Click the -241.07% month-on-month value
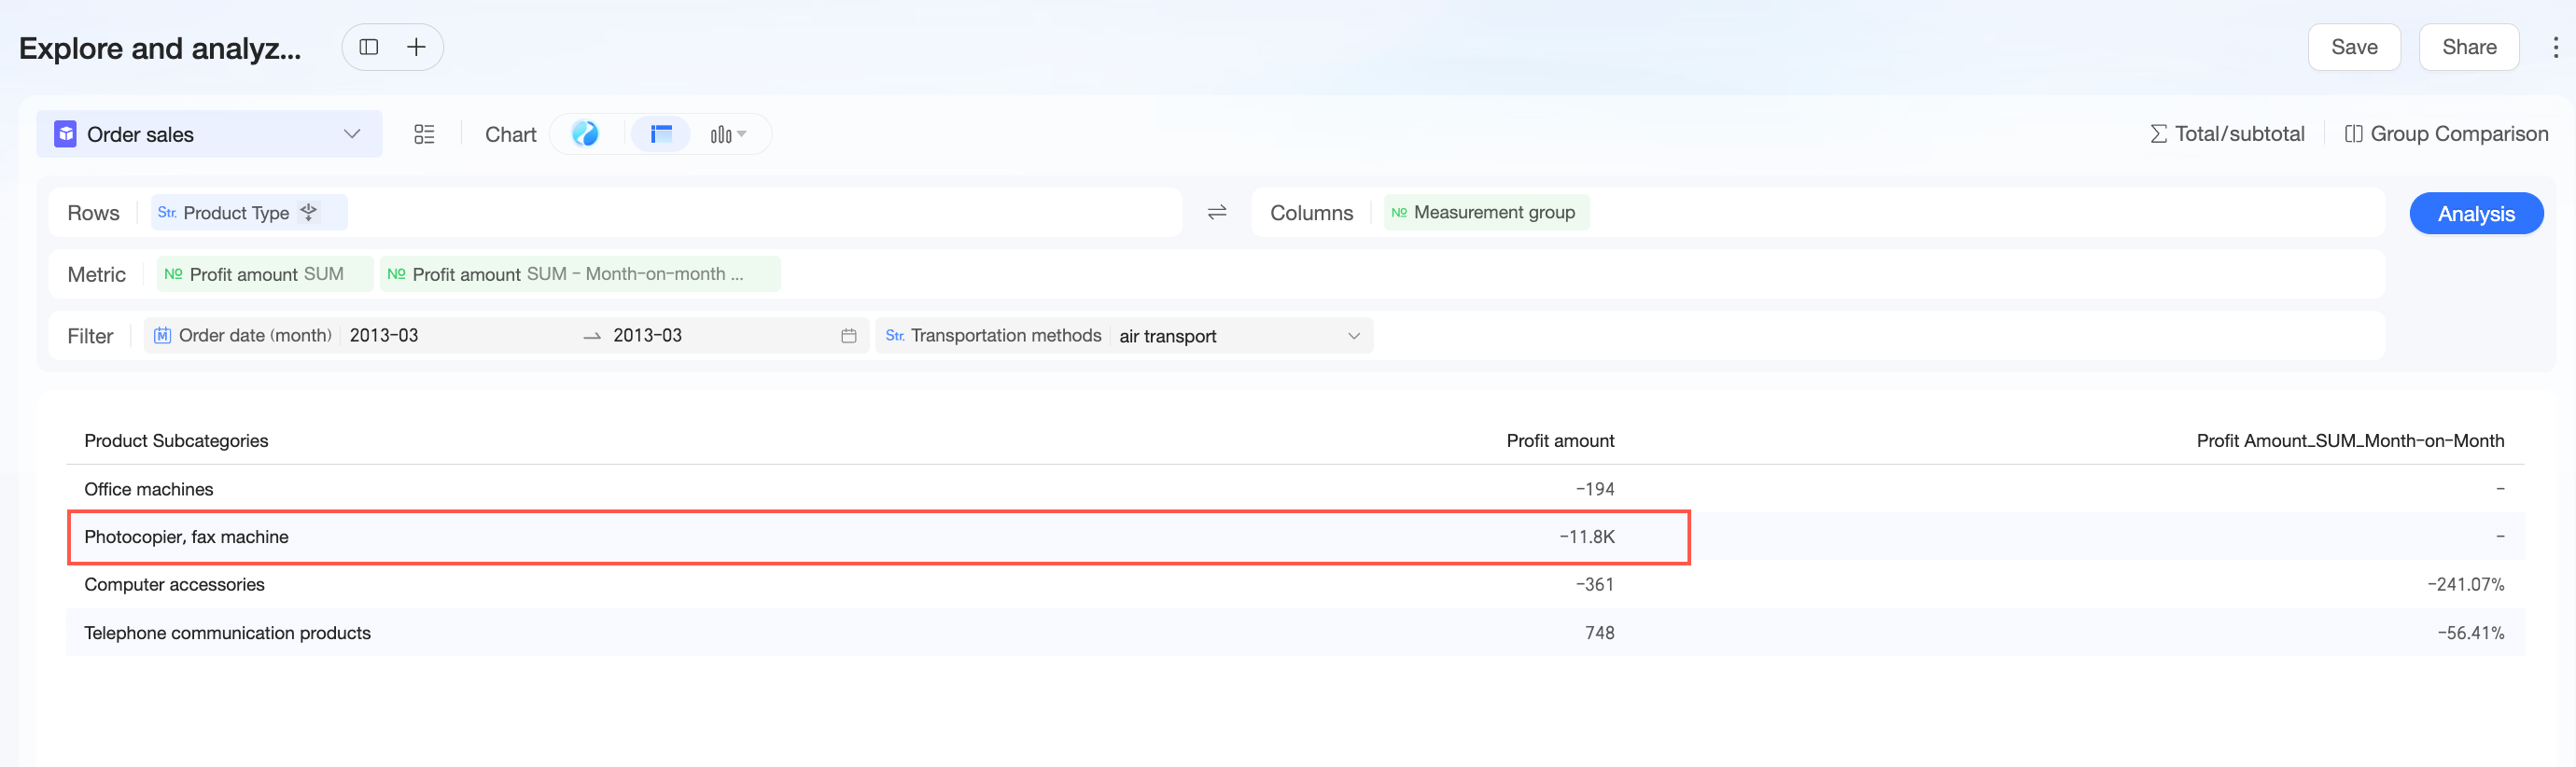This screenshot has width=2576, height=767. (x=2466, y=585)
